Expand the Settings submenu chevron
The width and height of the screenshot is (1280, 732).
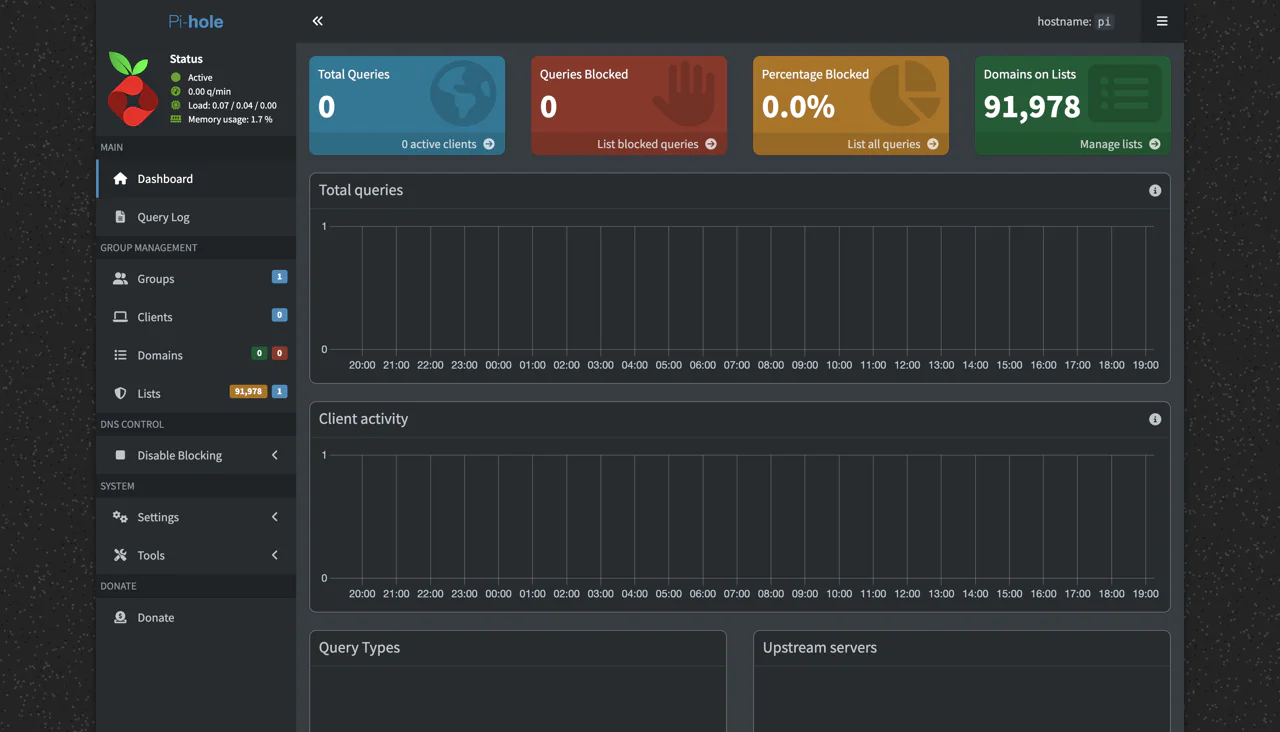(x=275, y=517)
